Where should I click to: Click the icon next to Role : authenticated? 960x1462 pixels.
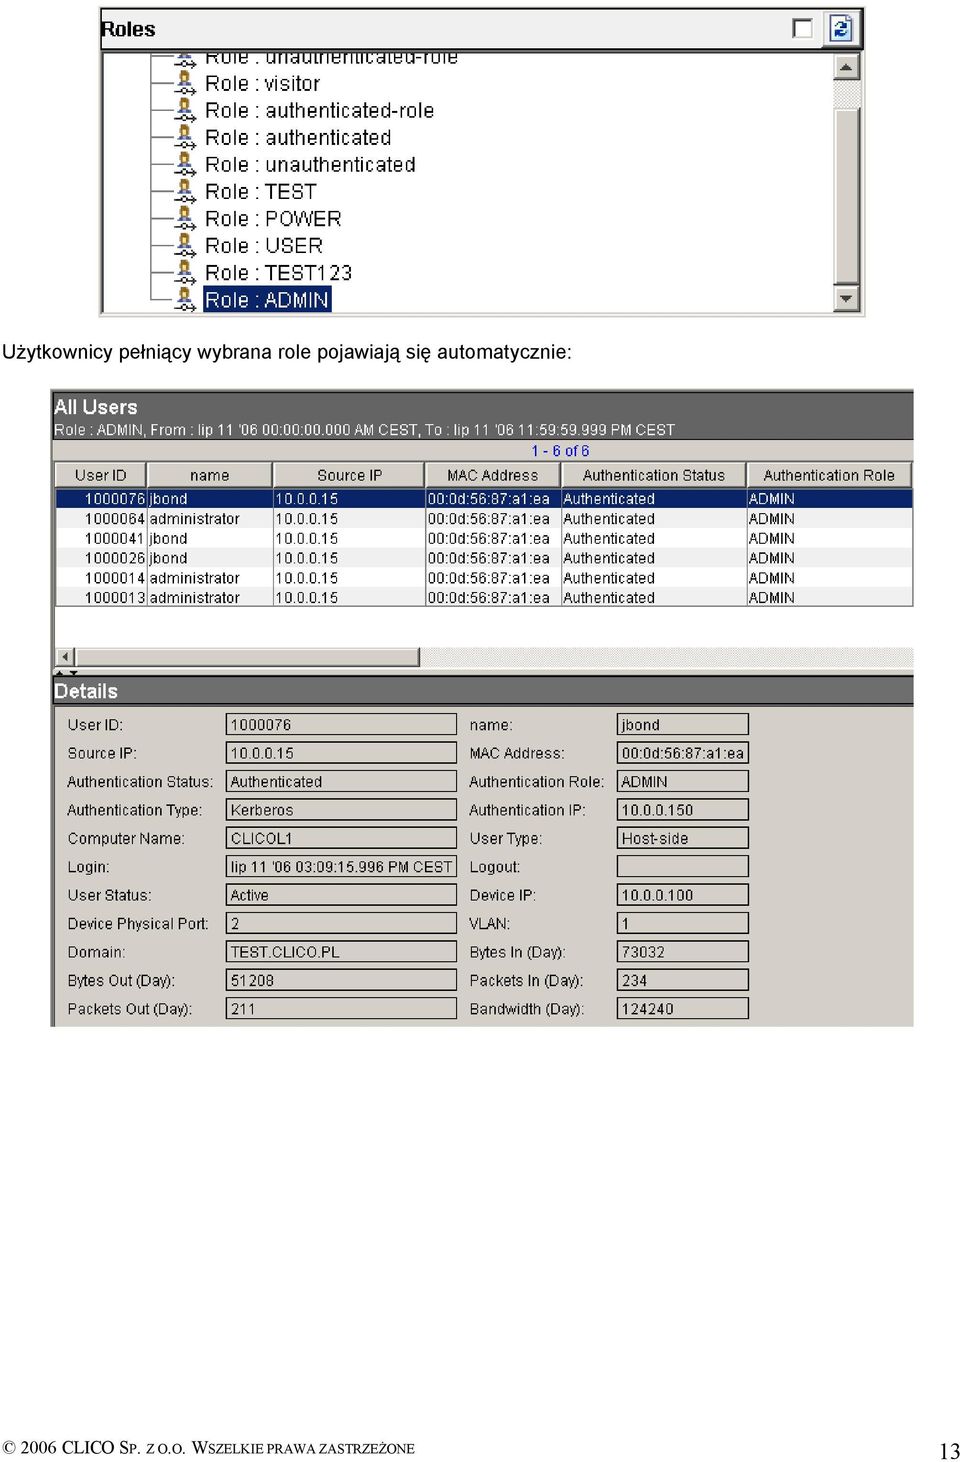tap(185, 137)
